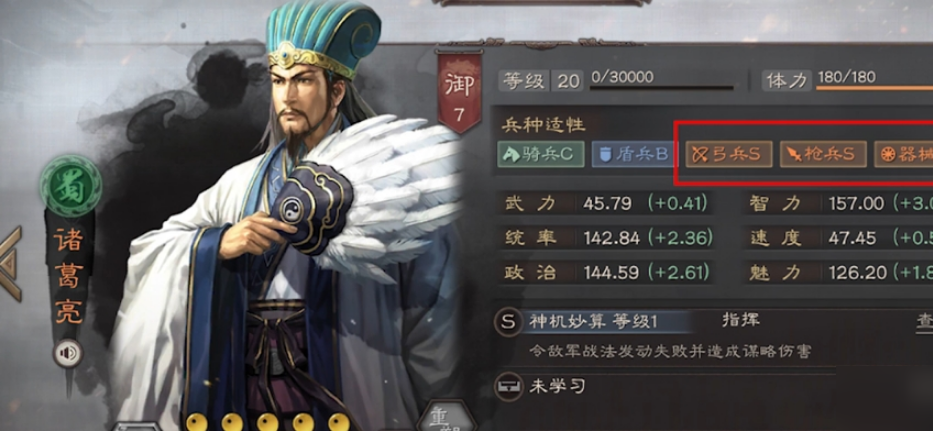Open the red banner marked 御 7
Screen dimensions: 933x431
459,92
